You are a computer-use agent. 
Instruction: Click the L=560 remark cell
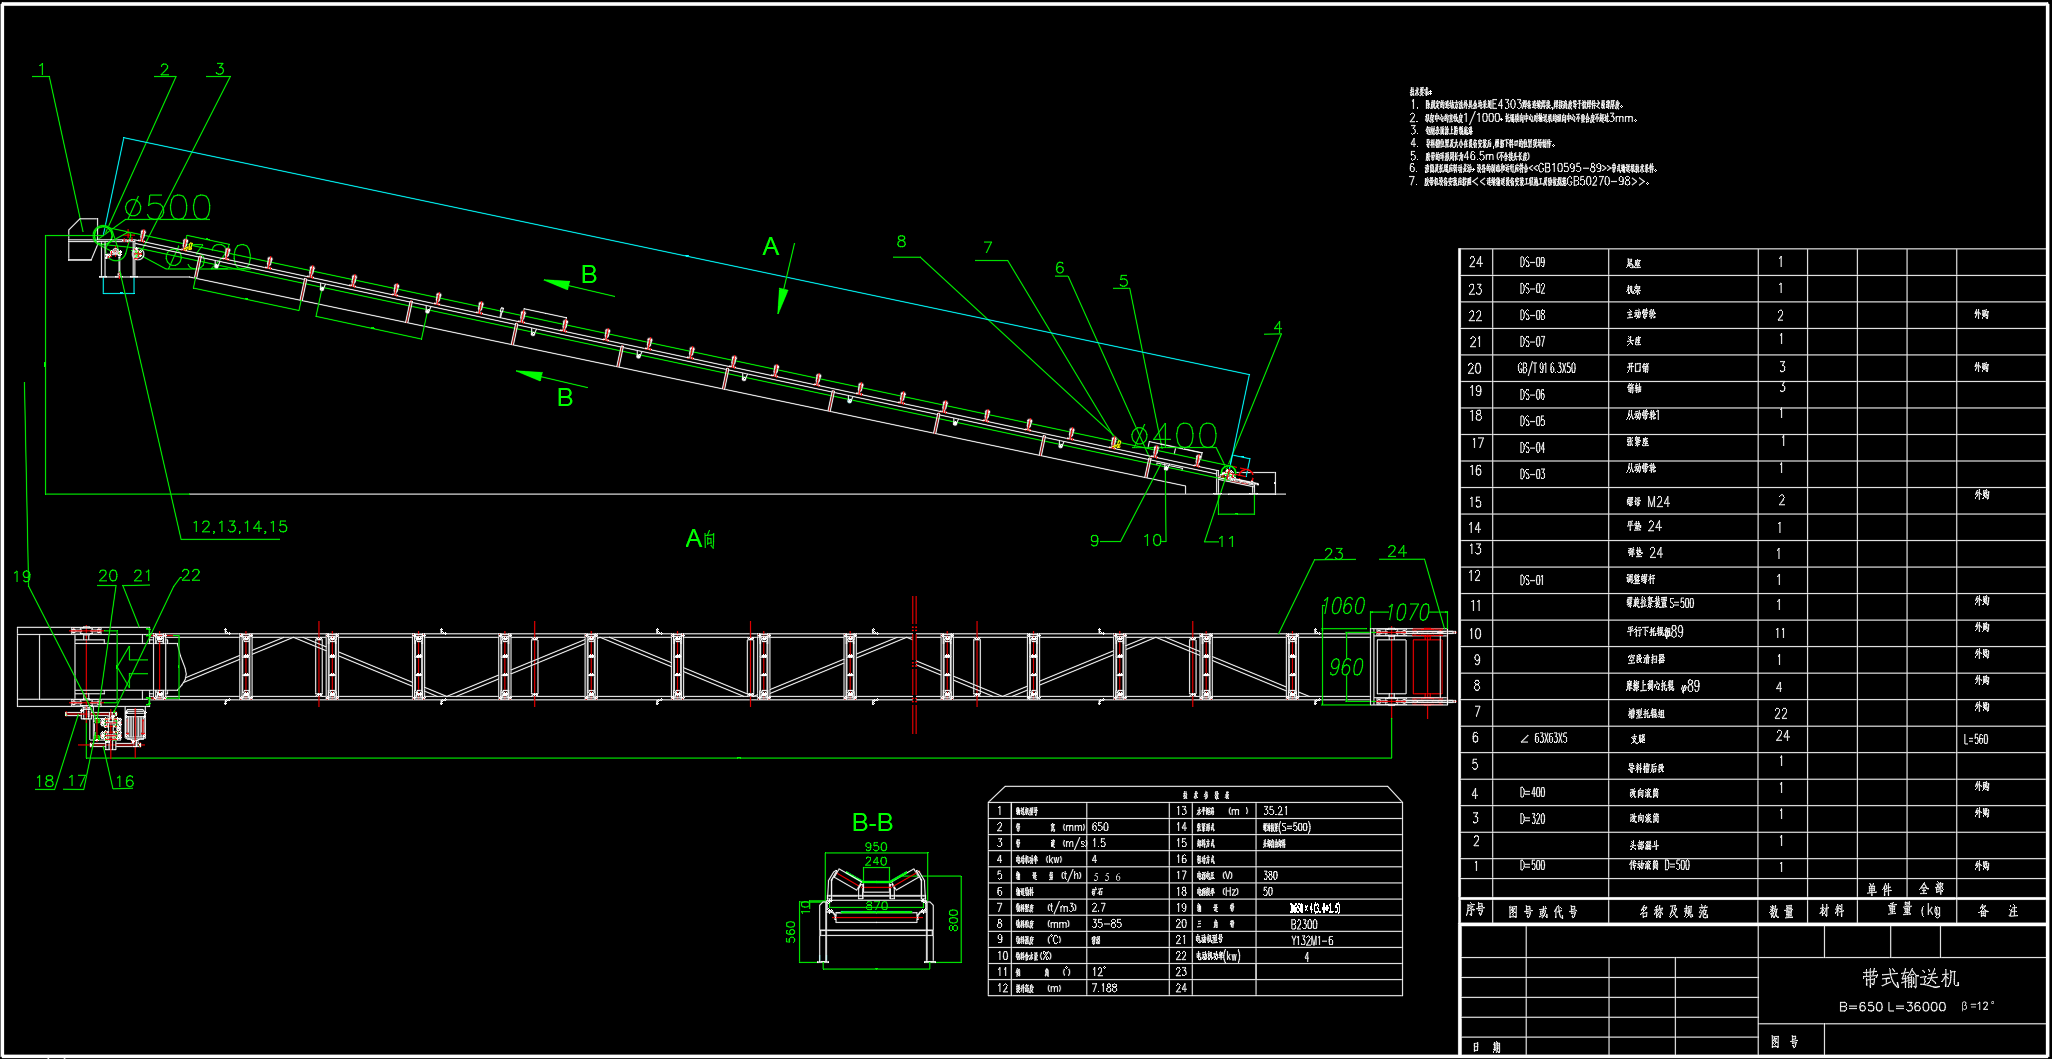[1975, 740]
